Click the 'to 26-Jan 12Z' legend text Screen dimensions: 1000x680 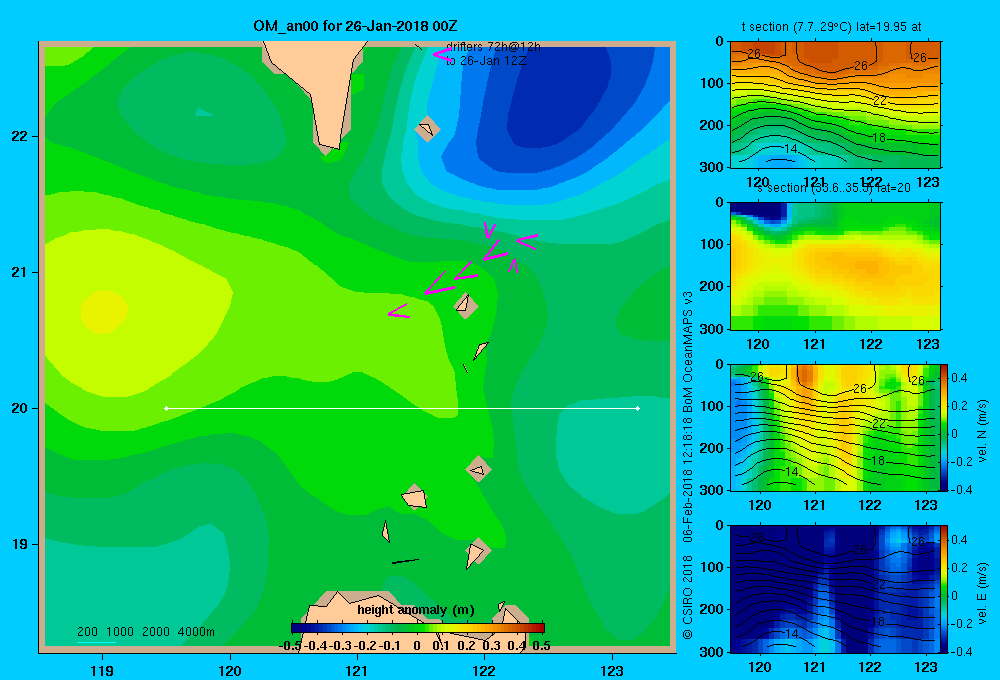coord(486,61)
